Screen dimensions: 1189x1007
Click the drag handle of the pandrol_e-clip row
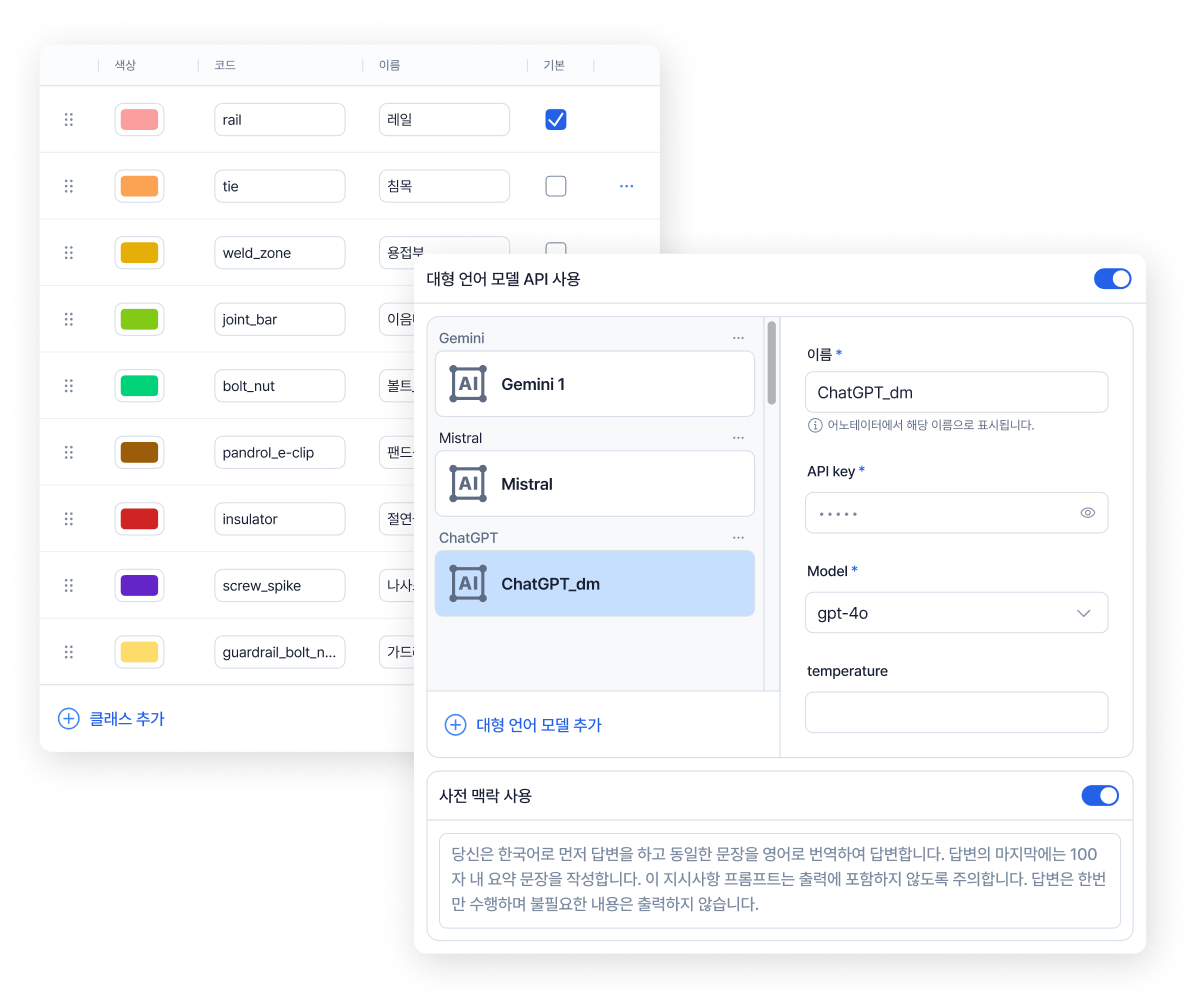(x=69, y=453)
